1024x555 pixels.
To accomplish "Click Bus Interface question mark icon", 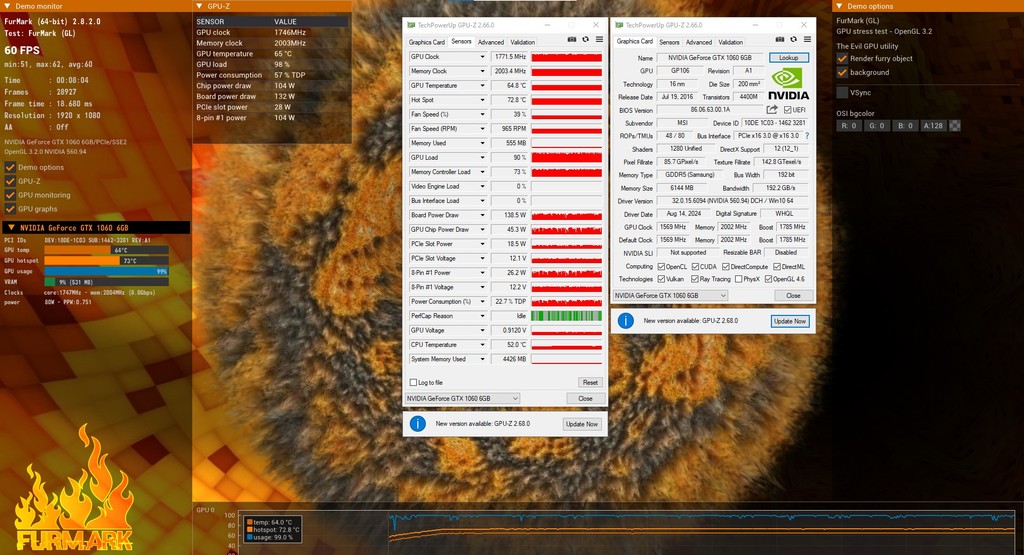I will click(807, 136).
